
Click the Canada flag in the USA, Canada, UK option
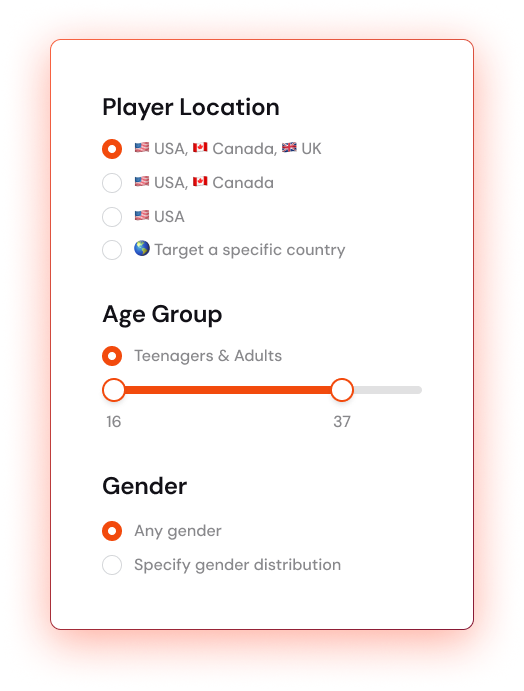point(200,148)
